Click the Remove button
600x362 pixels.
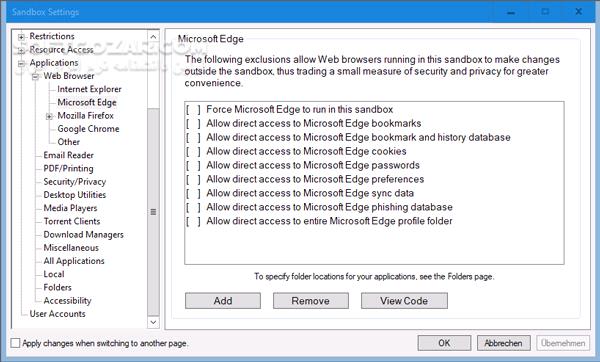tap(311, 301)
